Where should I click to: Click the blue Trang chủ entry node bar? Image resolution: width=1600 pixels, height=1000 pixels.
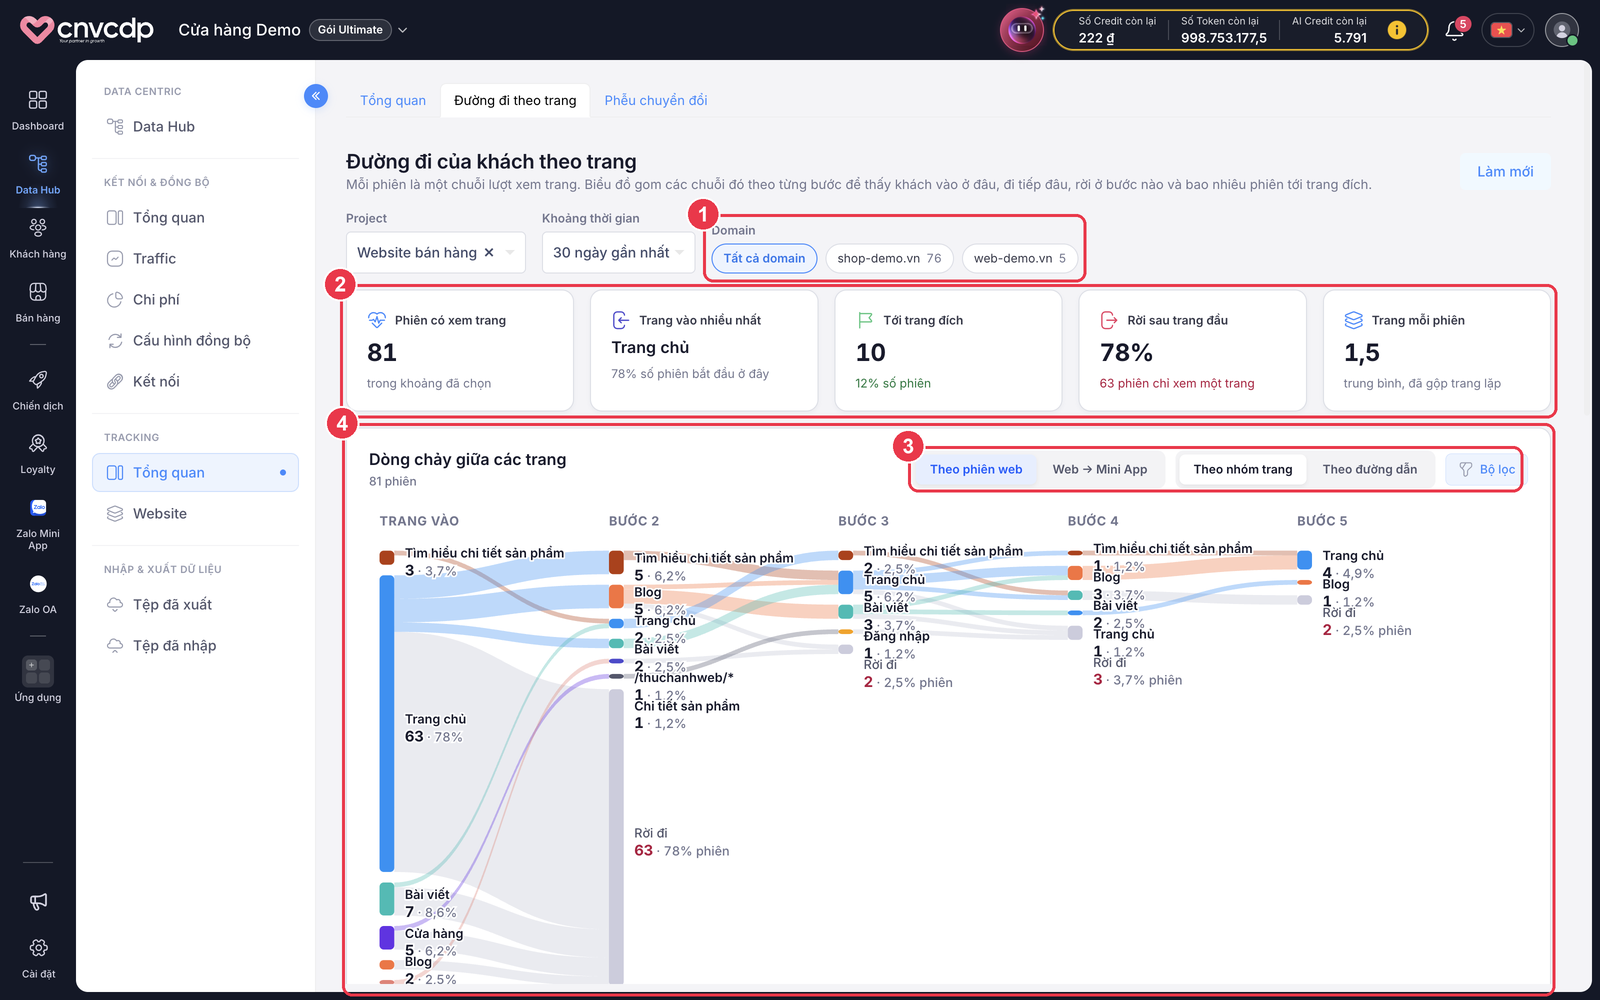coord(387,723)
